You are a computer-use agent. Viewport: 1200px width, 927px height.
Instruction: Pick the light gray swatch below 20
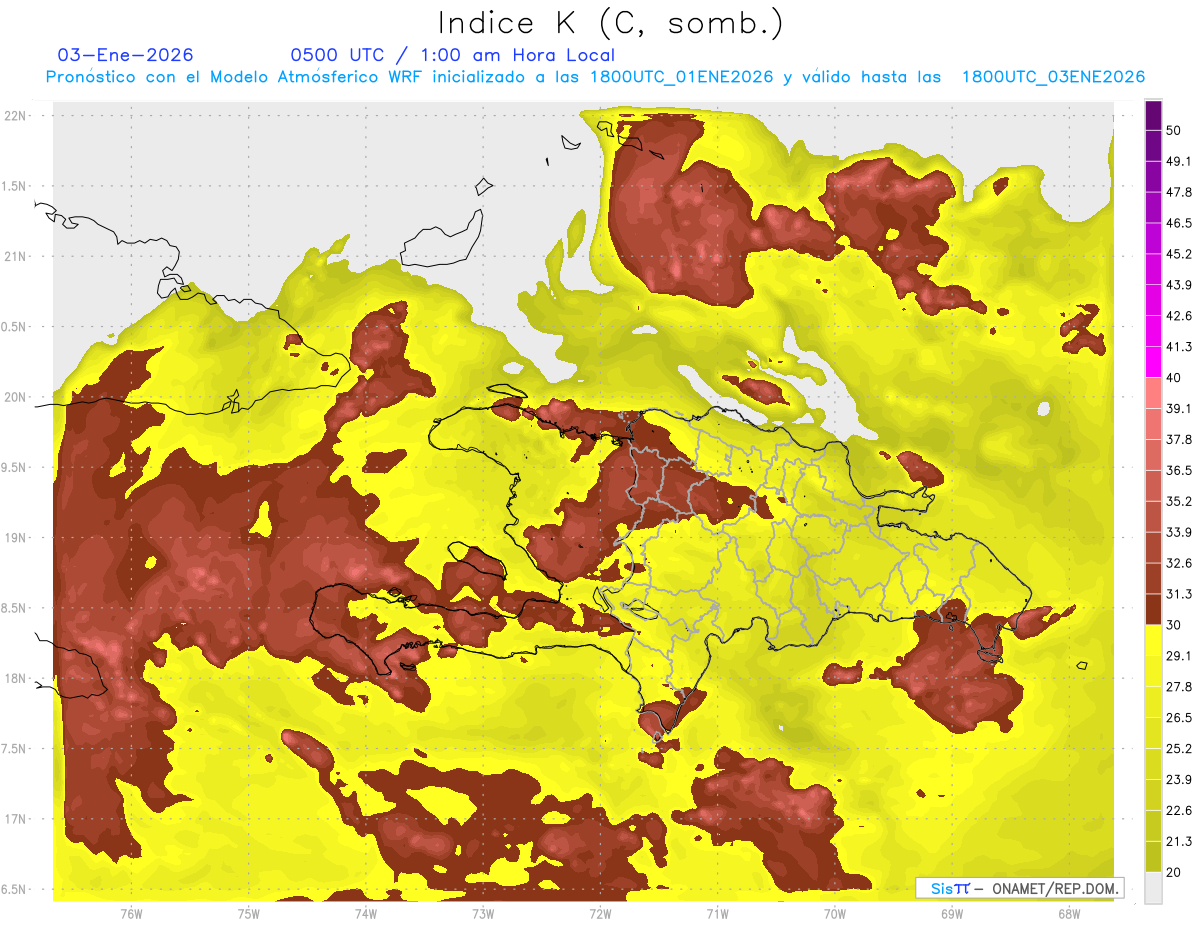pyautogui.click(x=1153, y=888)
